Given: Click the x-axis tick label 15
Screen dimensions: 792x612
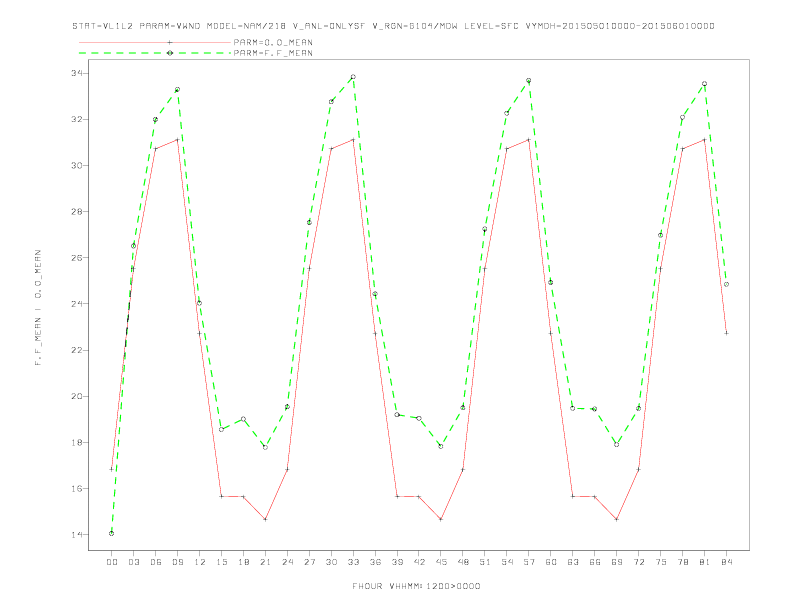Looking at the screenshot, I should (x=221, y=562).
